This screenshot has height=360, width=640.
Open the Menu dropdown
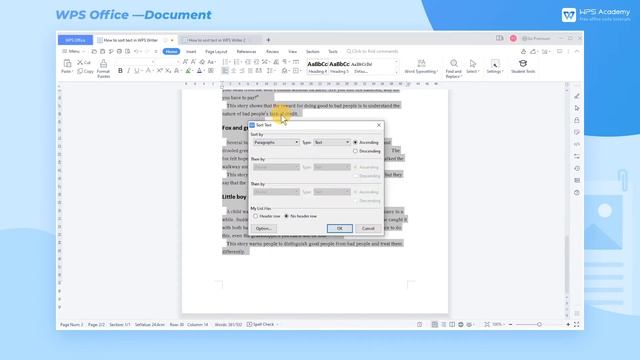click(x=73, y=51)
